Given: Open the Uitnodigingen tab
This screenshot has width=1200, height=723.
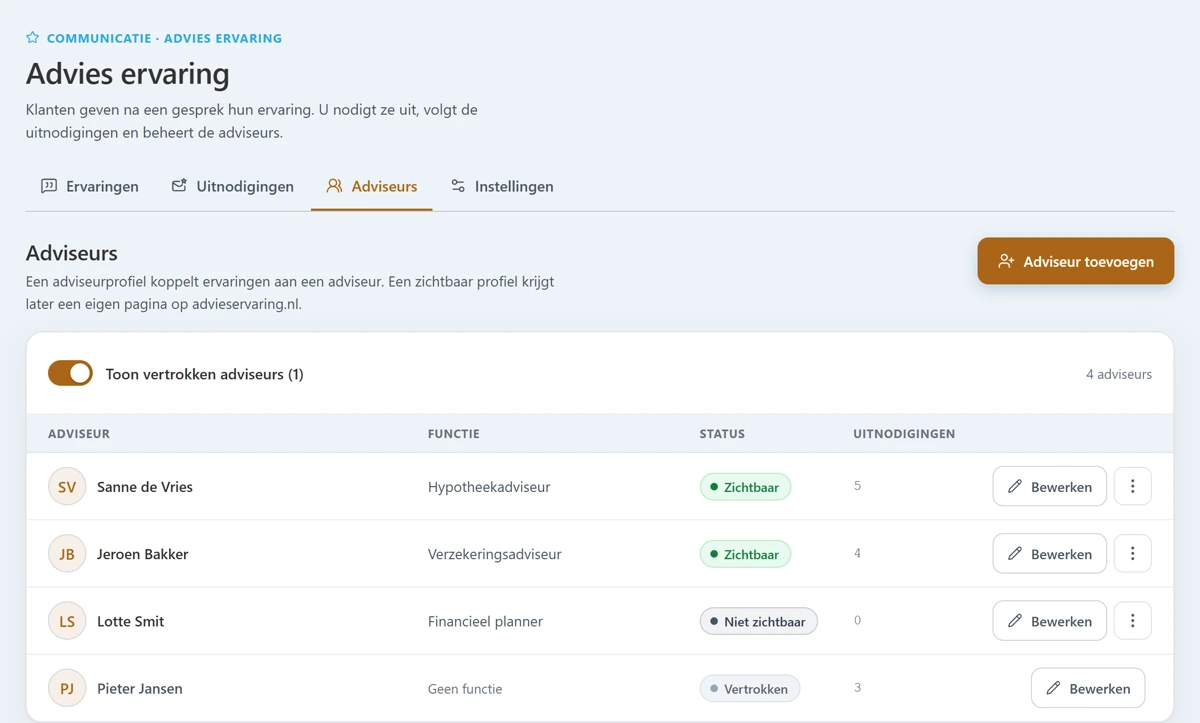Looking at the screenshot, I should [232, 186].
